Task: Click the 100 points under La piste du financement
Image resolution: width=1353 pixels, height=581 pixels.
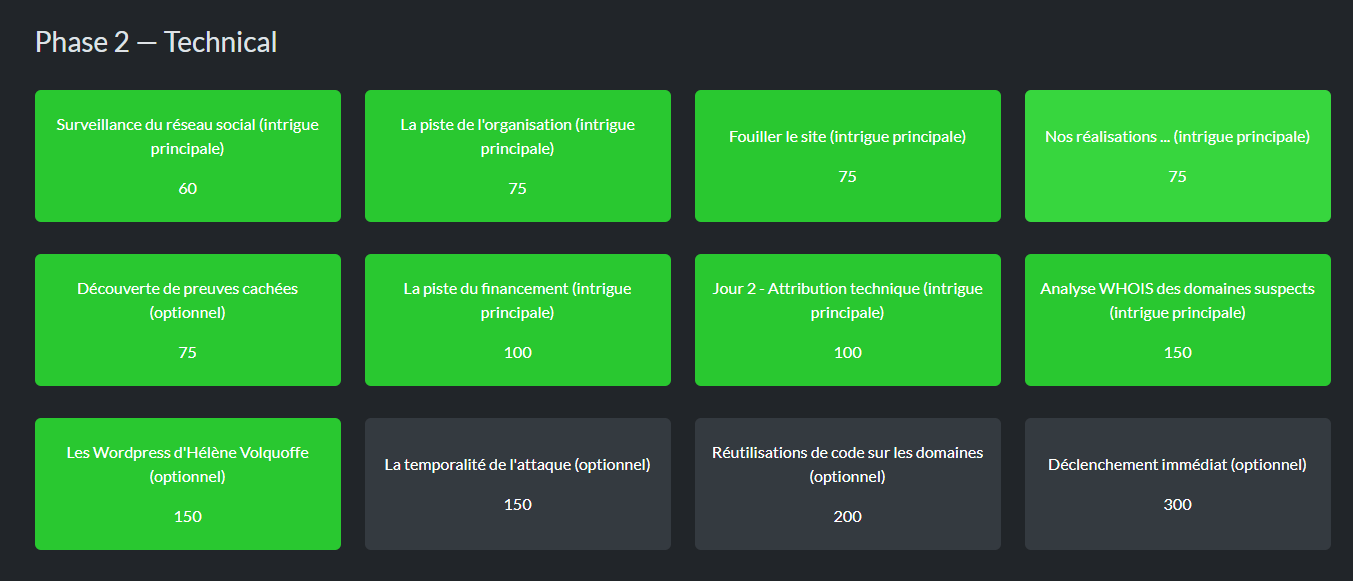Action: coord(517,353)
